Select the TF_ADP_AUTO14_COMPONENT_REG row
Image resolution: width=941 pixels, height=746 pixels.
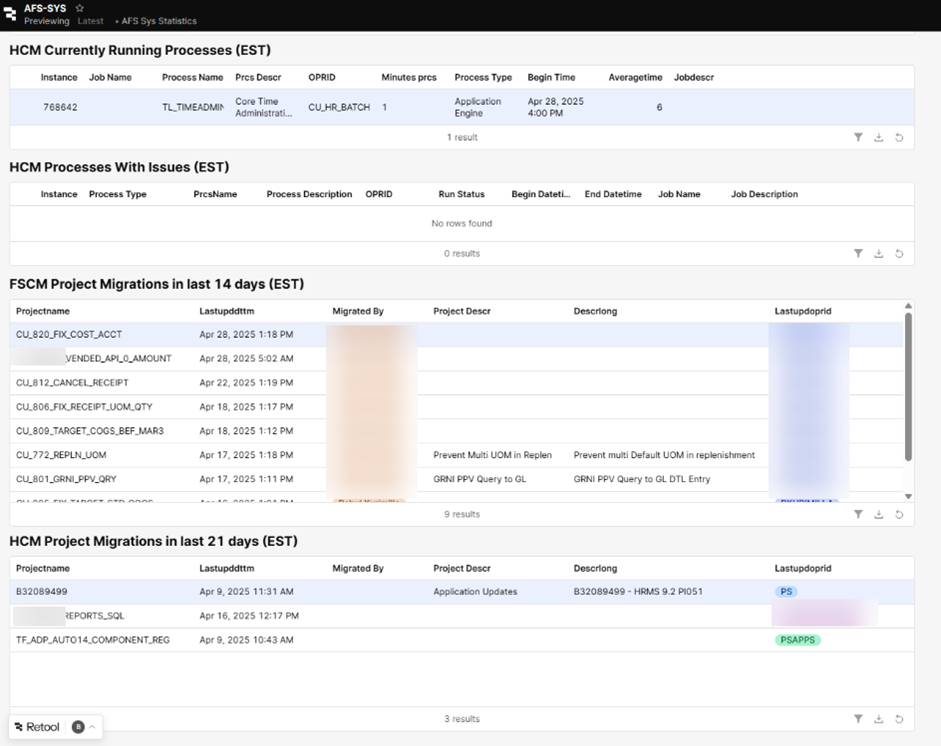[462, 640]
